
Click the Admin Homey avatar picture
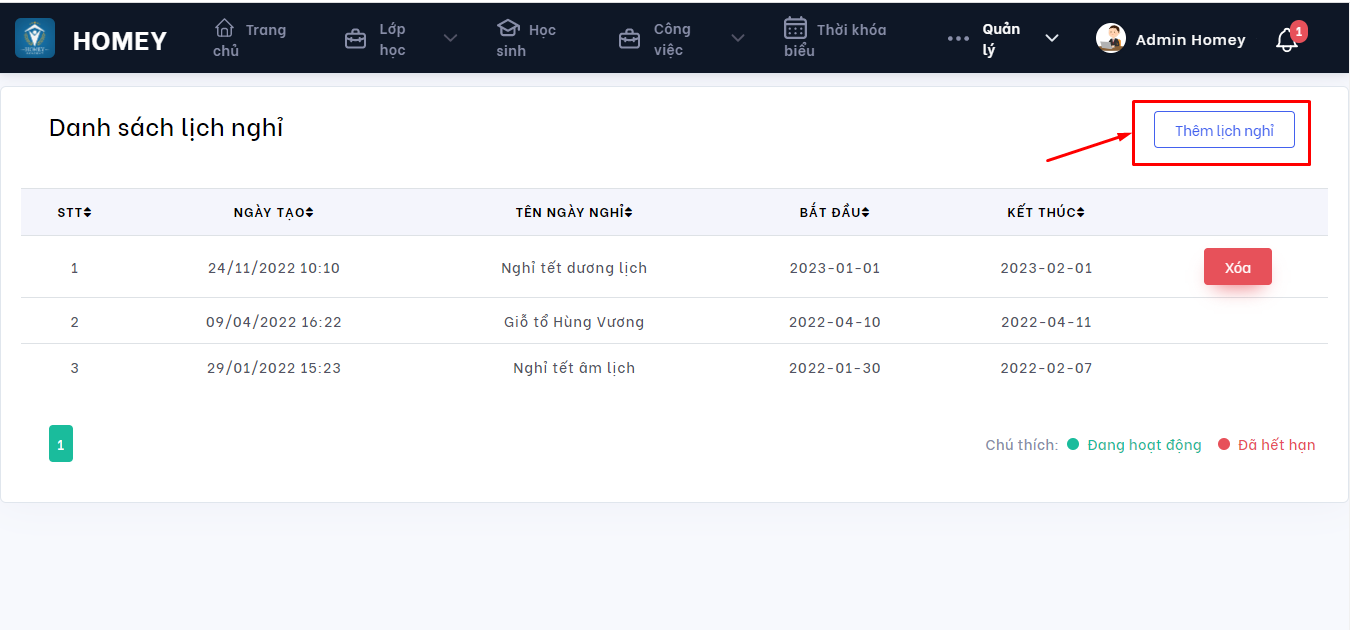tap(1111, 39)
